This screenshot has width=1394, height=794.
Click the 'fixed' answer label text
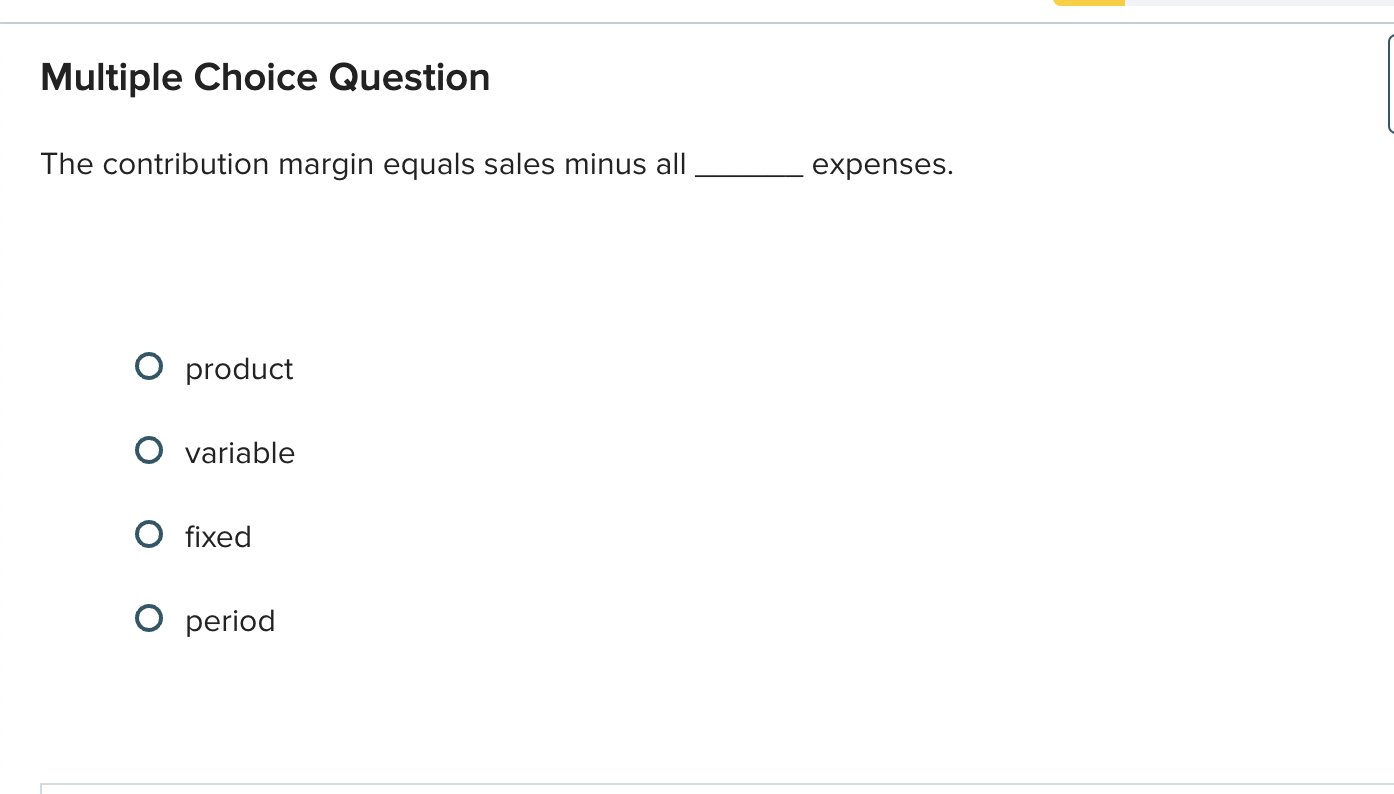coord(218,537)
